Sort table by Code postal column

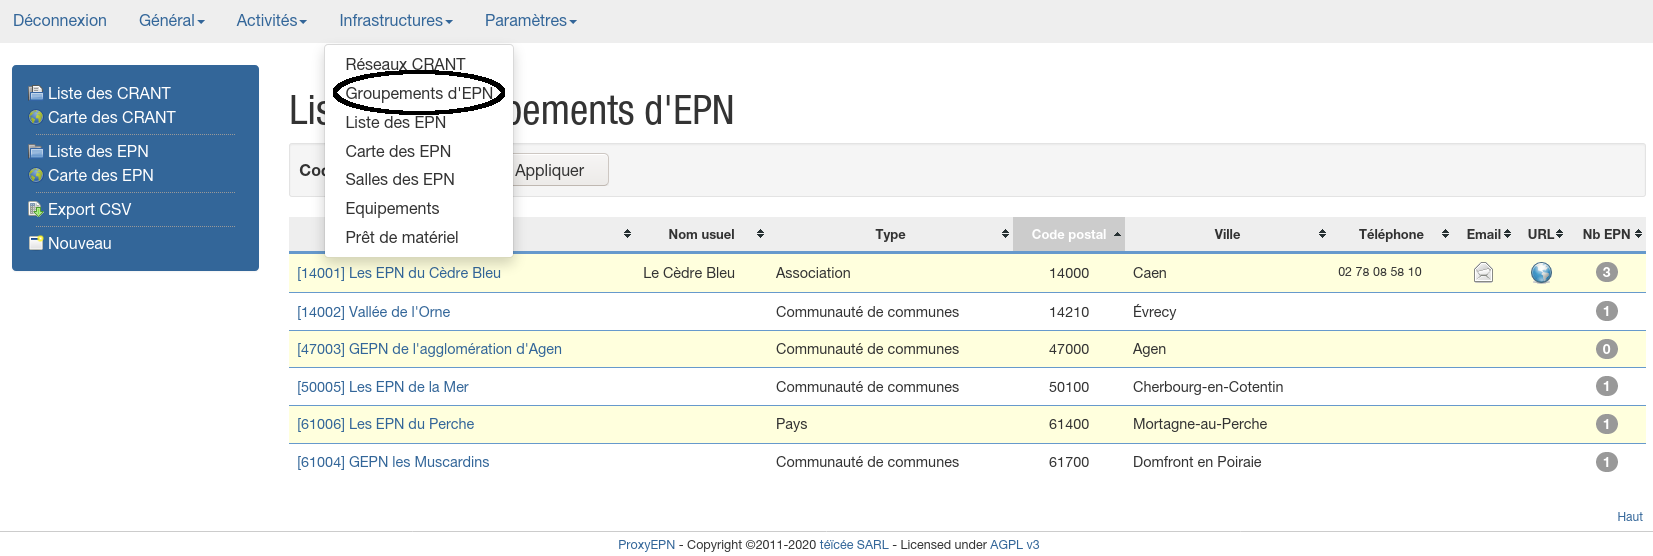(1068, 234)
